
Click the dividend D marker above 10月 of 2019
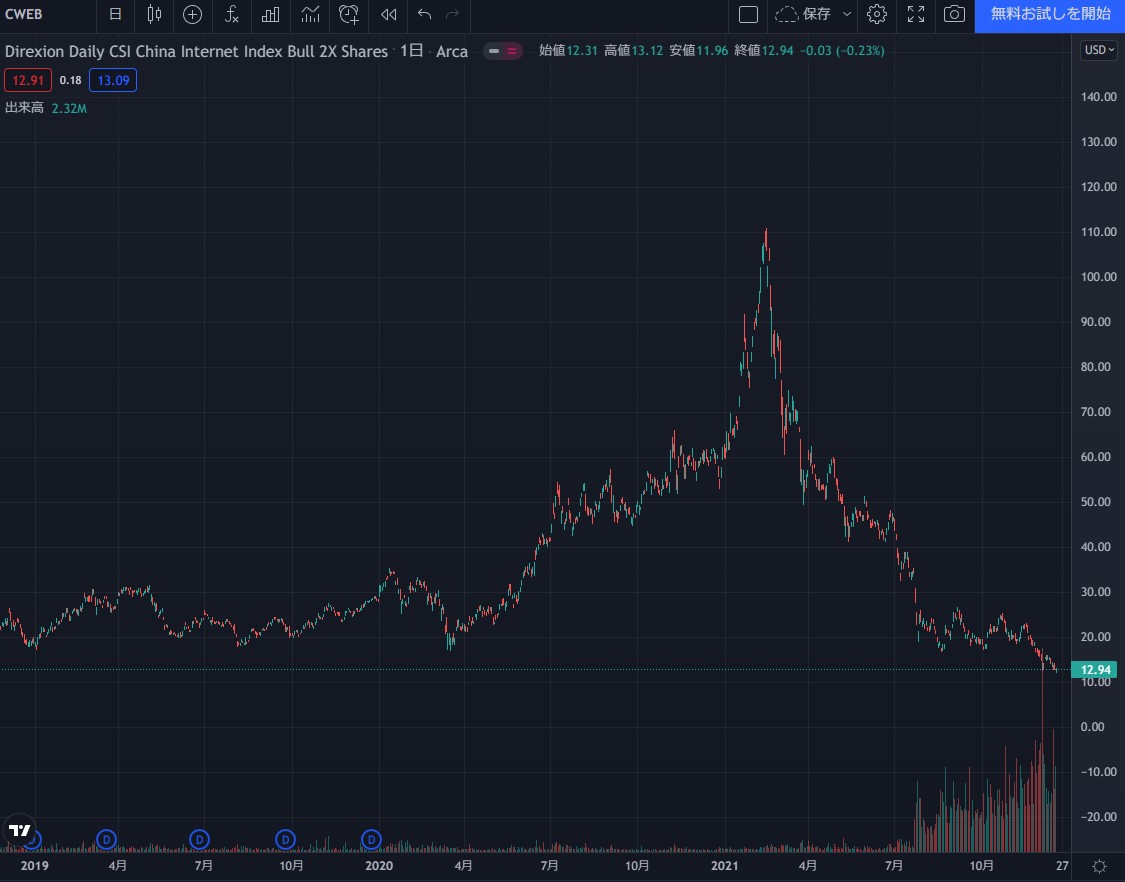click(285, 839)
